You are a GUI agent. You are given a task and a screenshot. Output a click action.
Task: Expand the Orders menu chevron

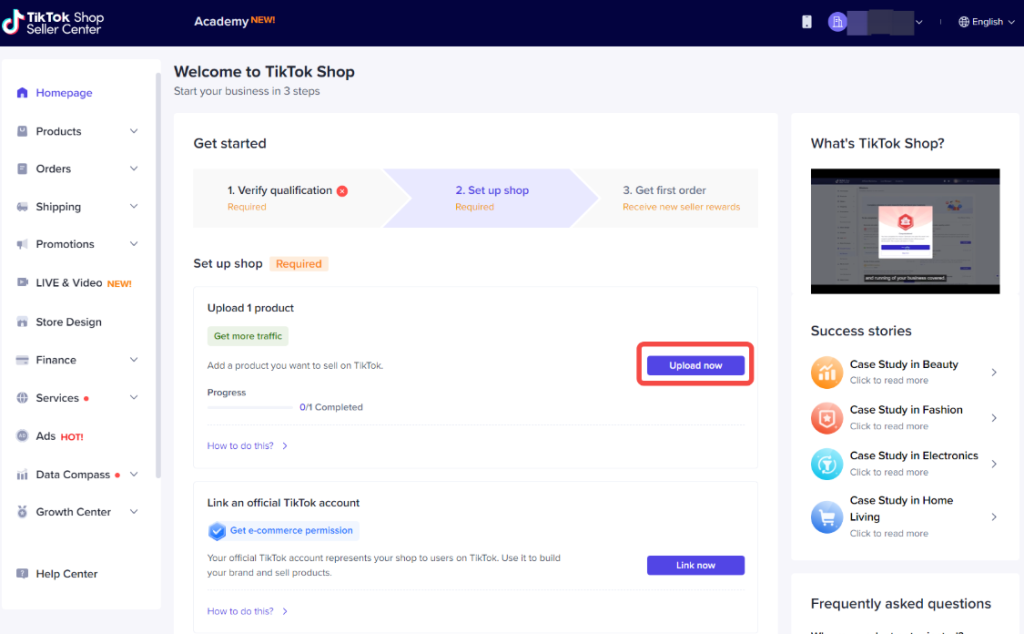(134, 168)
